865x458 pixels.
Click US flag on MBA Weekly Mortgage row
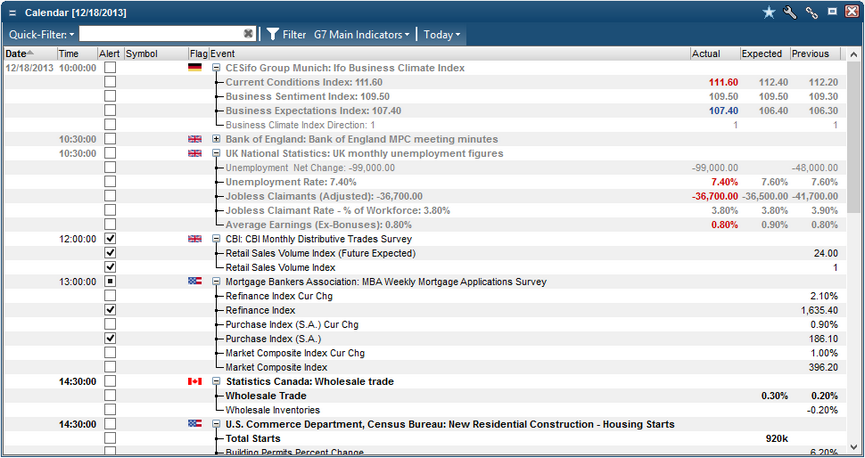click(195, 281)
